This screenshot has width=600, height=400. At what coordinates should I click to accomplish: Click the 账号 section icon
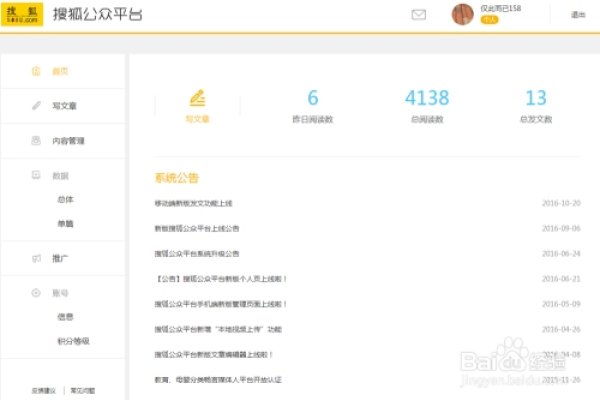36,293
